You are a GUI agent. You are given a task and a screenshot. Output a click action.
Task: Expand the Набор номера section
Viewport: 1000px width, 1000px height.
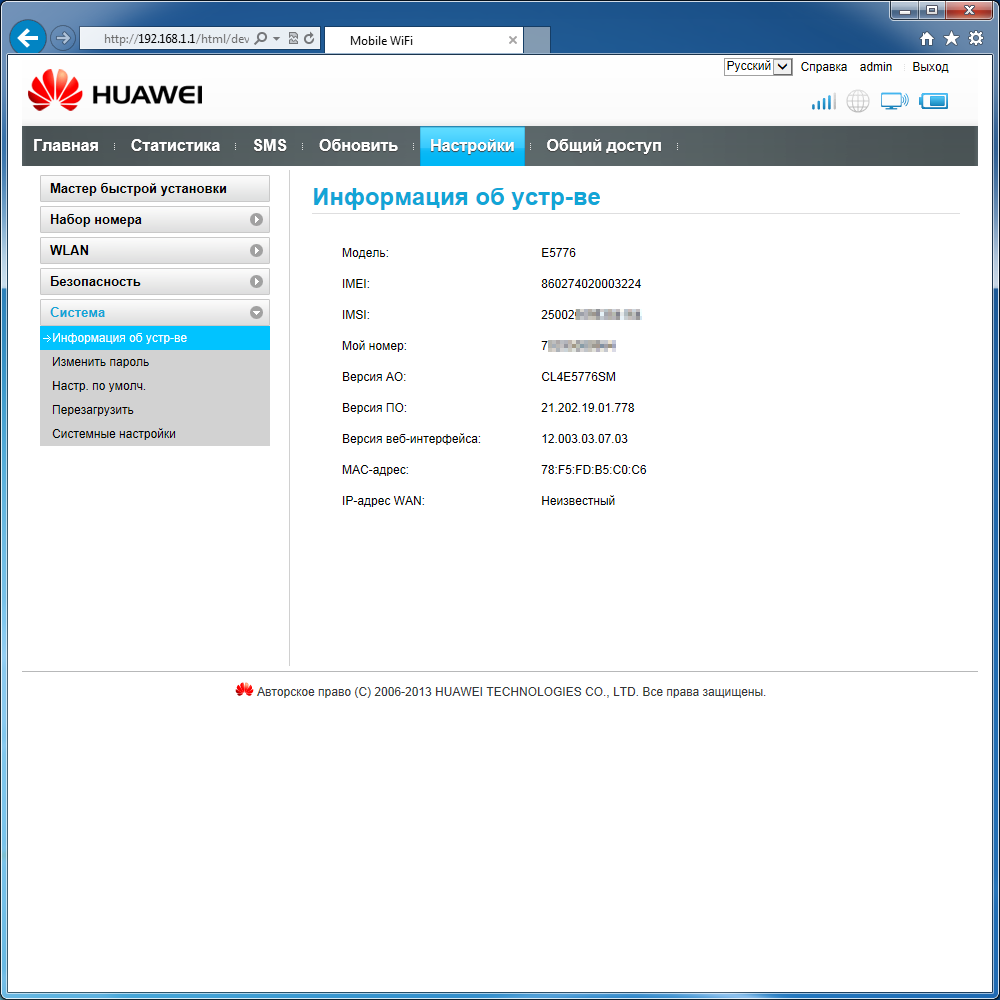(155, 219)
